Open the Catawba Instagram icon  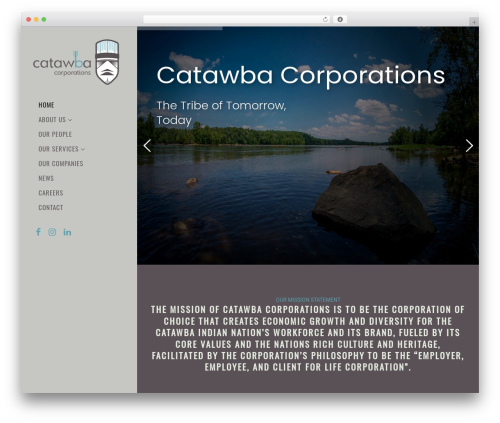tap(52, 232)
